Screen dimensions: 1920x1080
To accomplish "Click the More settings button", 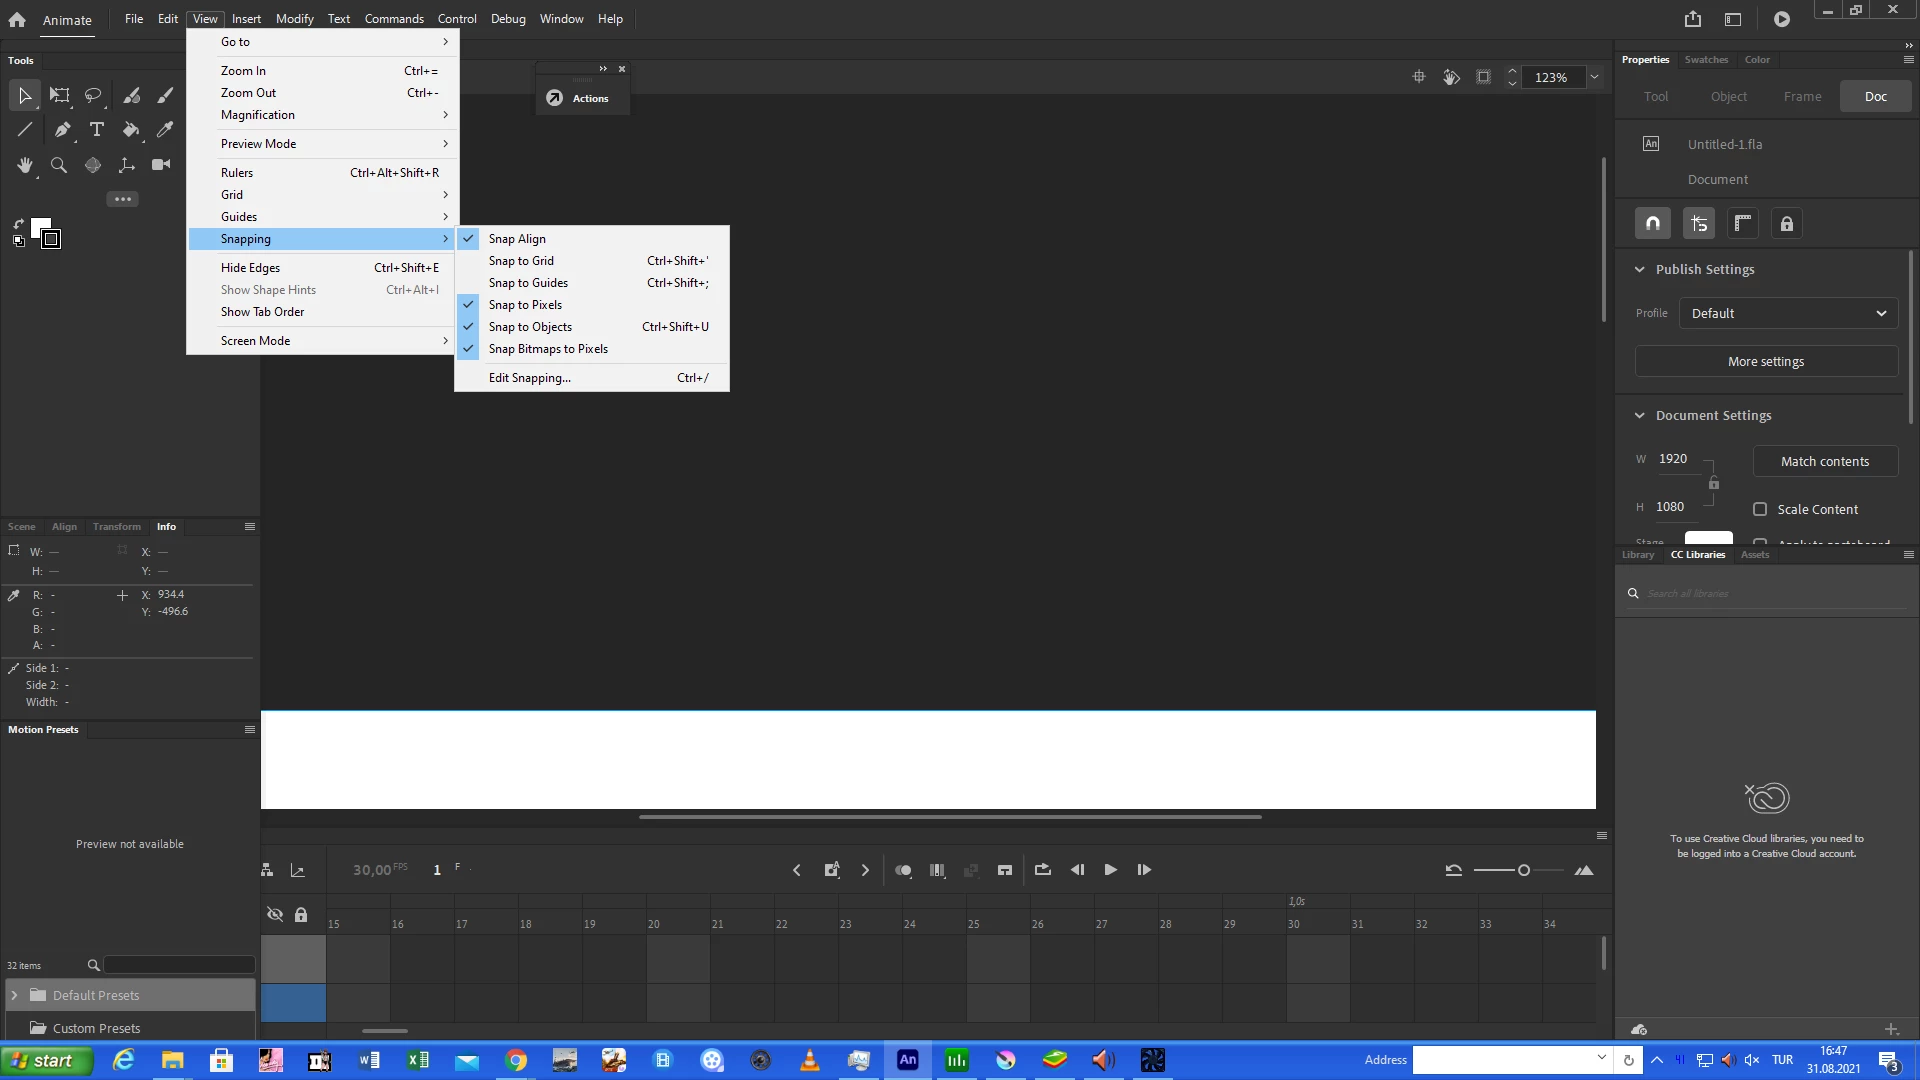I will click(x=1766, y=361).
